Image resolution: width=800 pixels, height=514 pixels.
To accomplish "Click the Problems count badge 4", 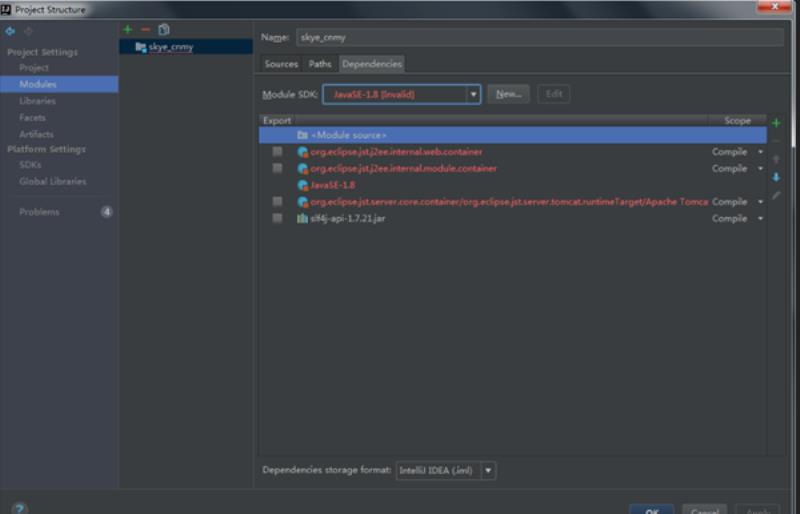I will [107, 212].
